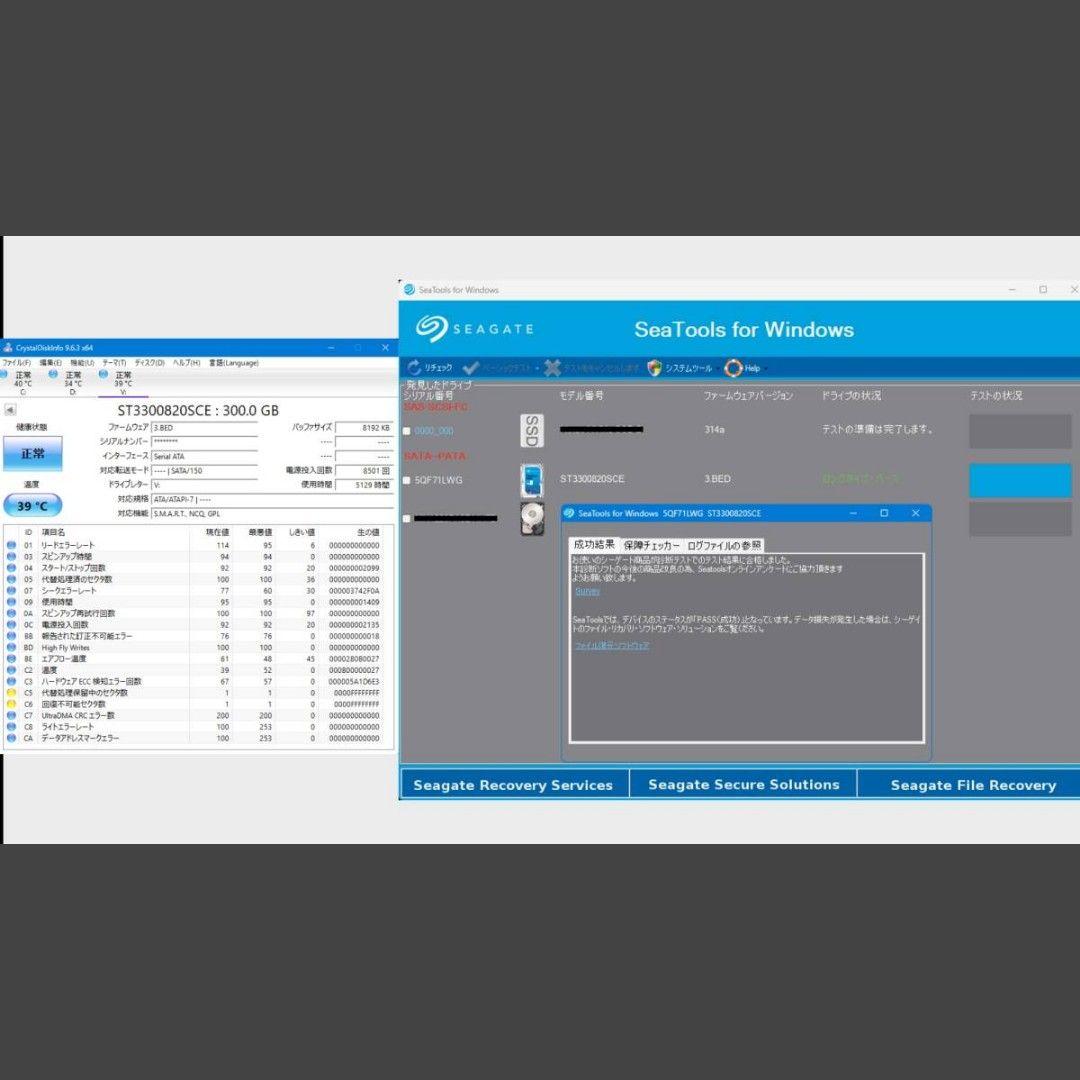This screenshot has width=1080, height=1080.
Task: Click the blue test progress bar
Action: pyautogui.click(x=1019, y=480)
